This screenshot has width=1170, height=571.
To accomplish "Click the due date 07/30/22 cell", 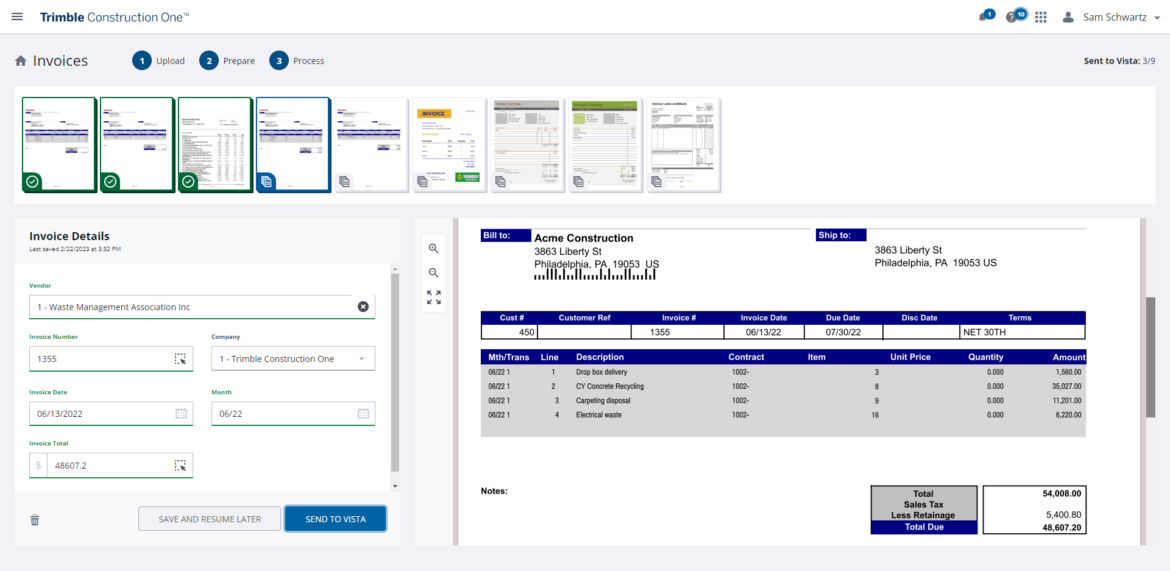I will [x=843, y=332].
